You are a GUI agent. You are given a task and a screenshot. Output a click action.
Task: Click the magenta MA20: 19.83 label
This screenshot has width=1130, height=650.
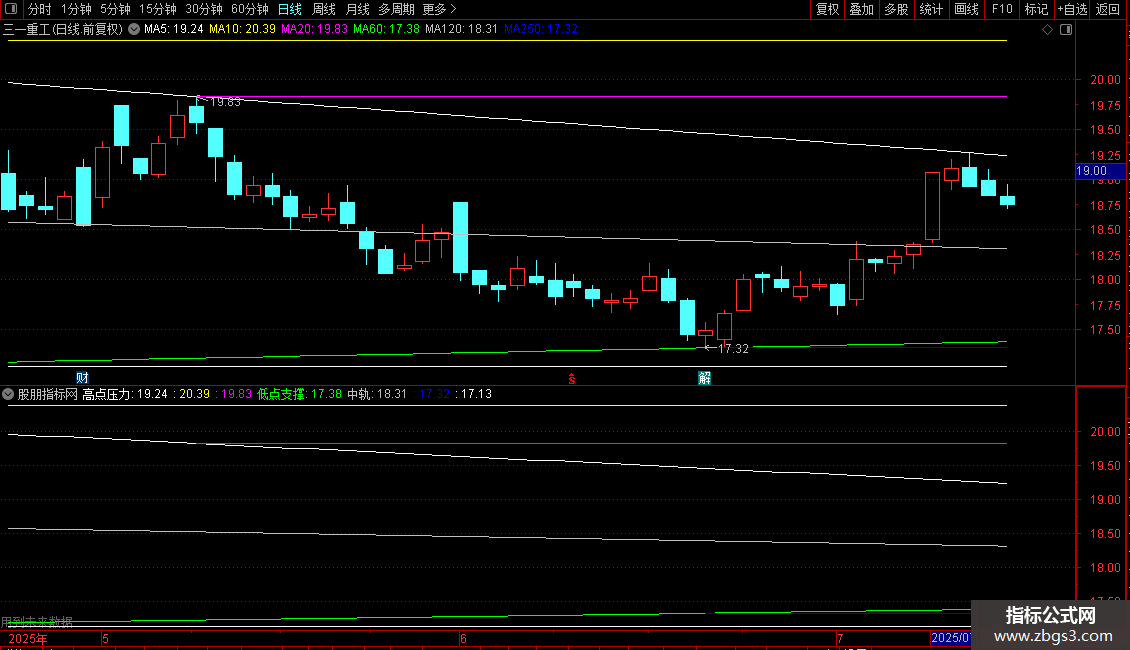[314, 30]
